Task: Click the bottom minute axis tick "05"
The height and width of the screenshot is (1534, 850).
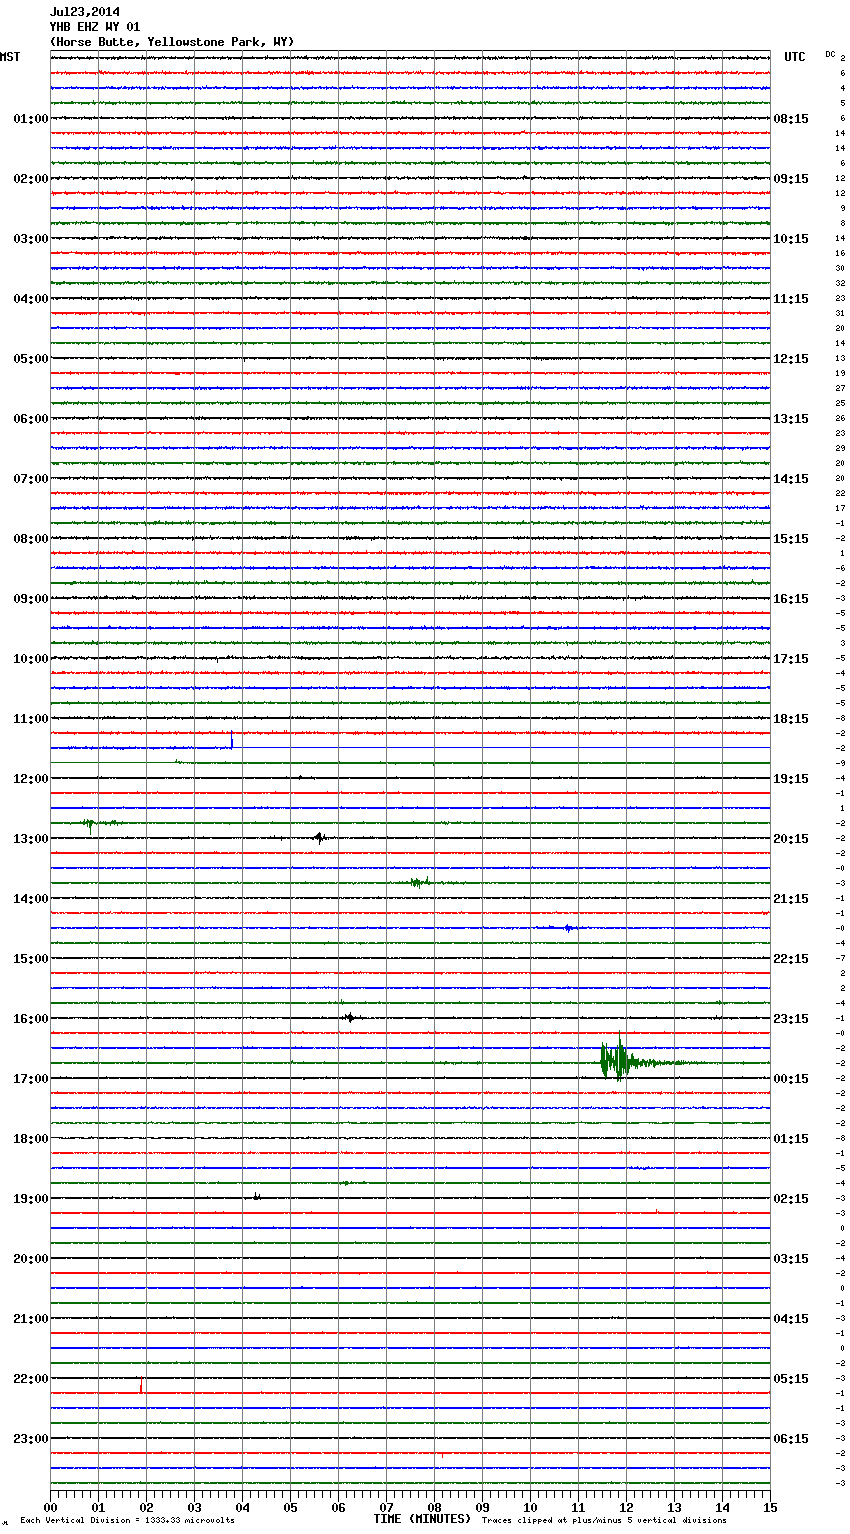Action: (290, 1508)
